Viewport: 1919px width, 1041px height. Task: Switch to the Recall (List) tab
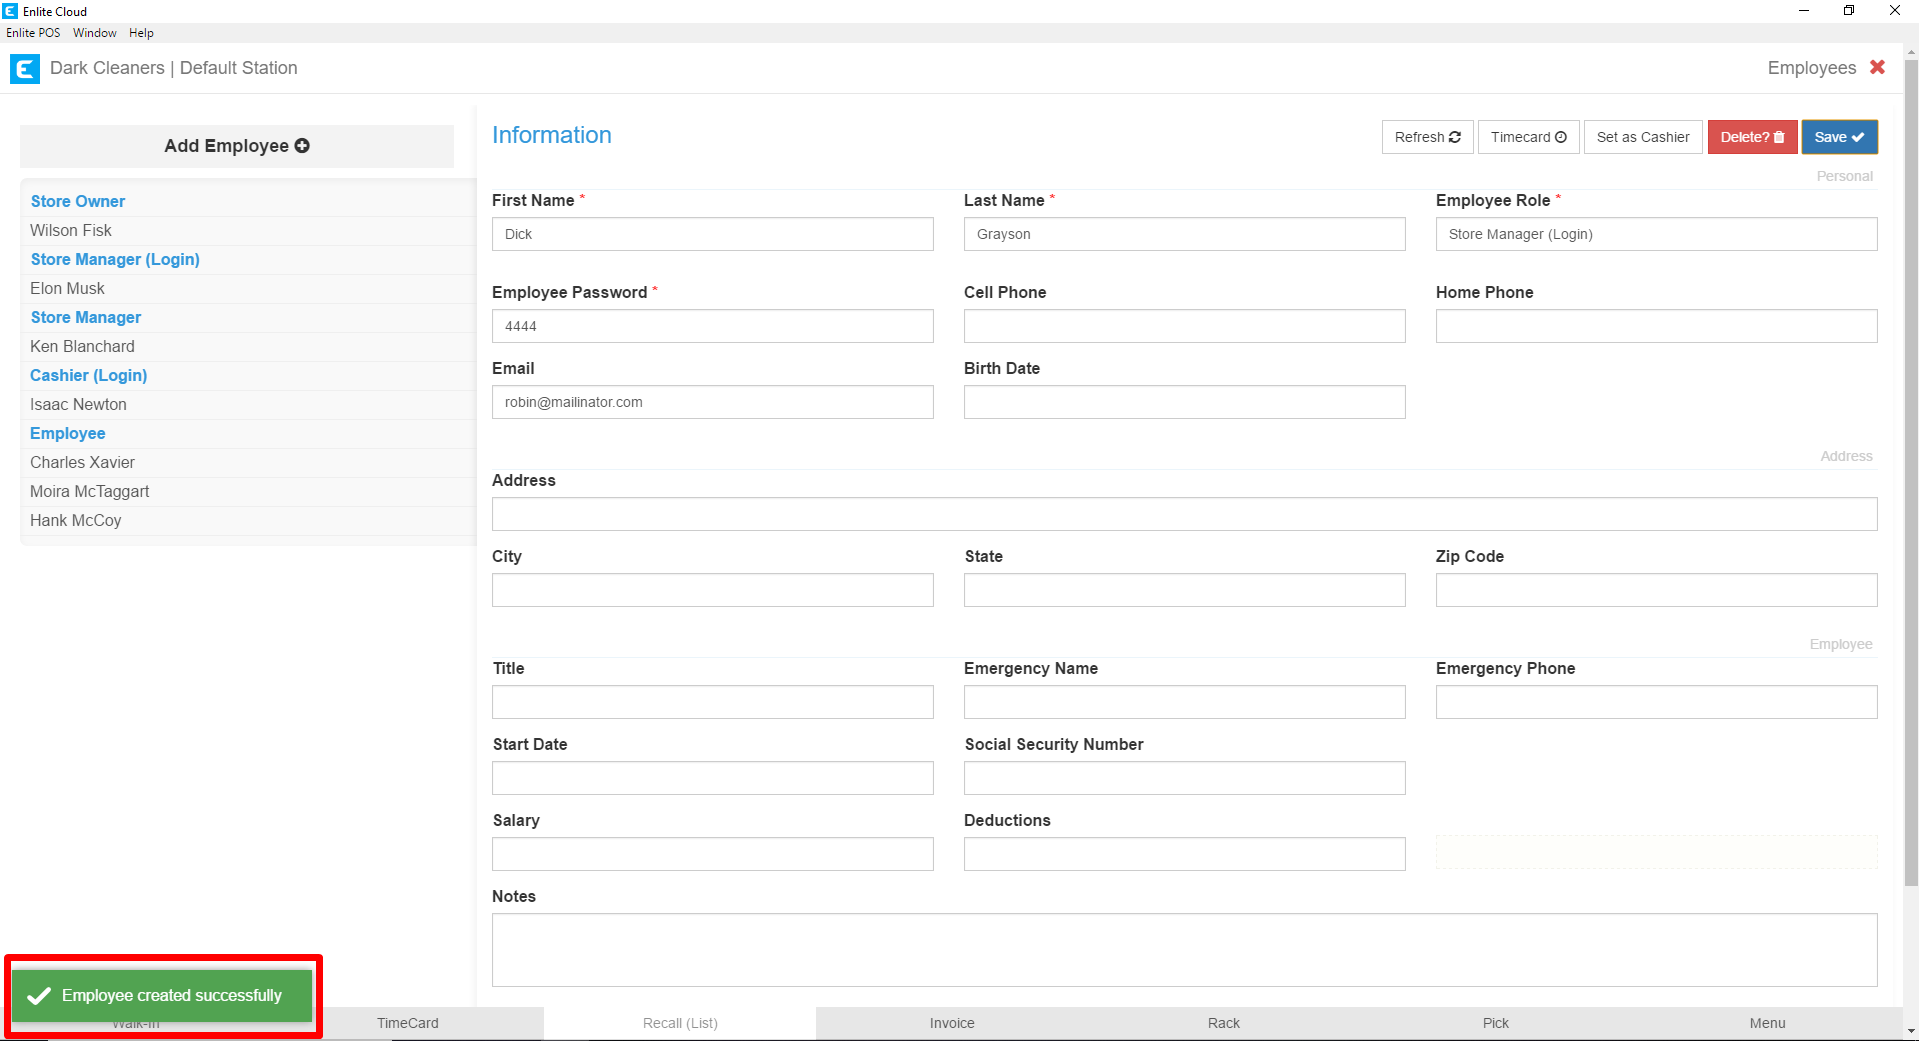pyautogui.click(x=680, y=1023)
